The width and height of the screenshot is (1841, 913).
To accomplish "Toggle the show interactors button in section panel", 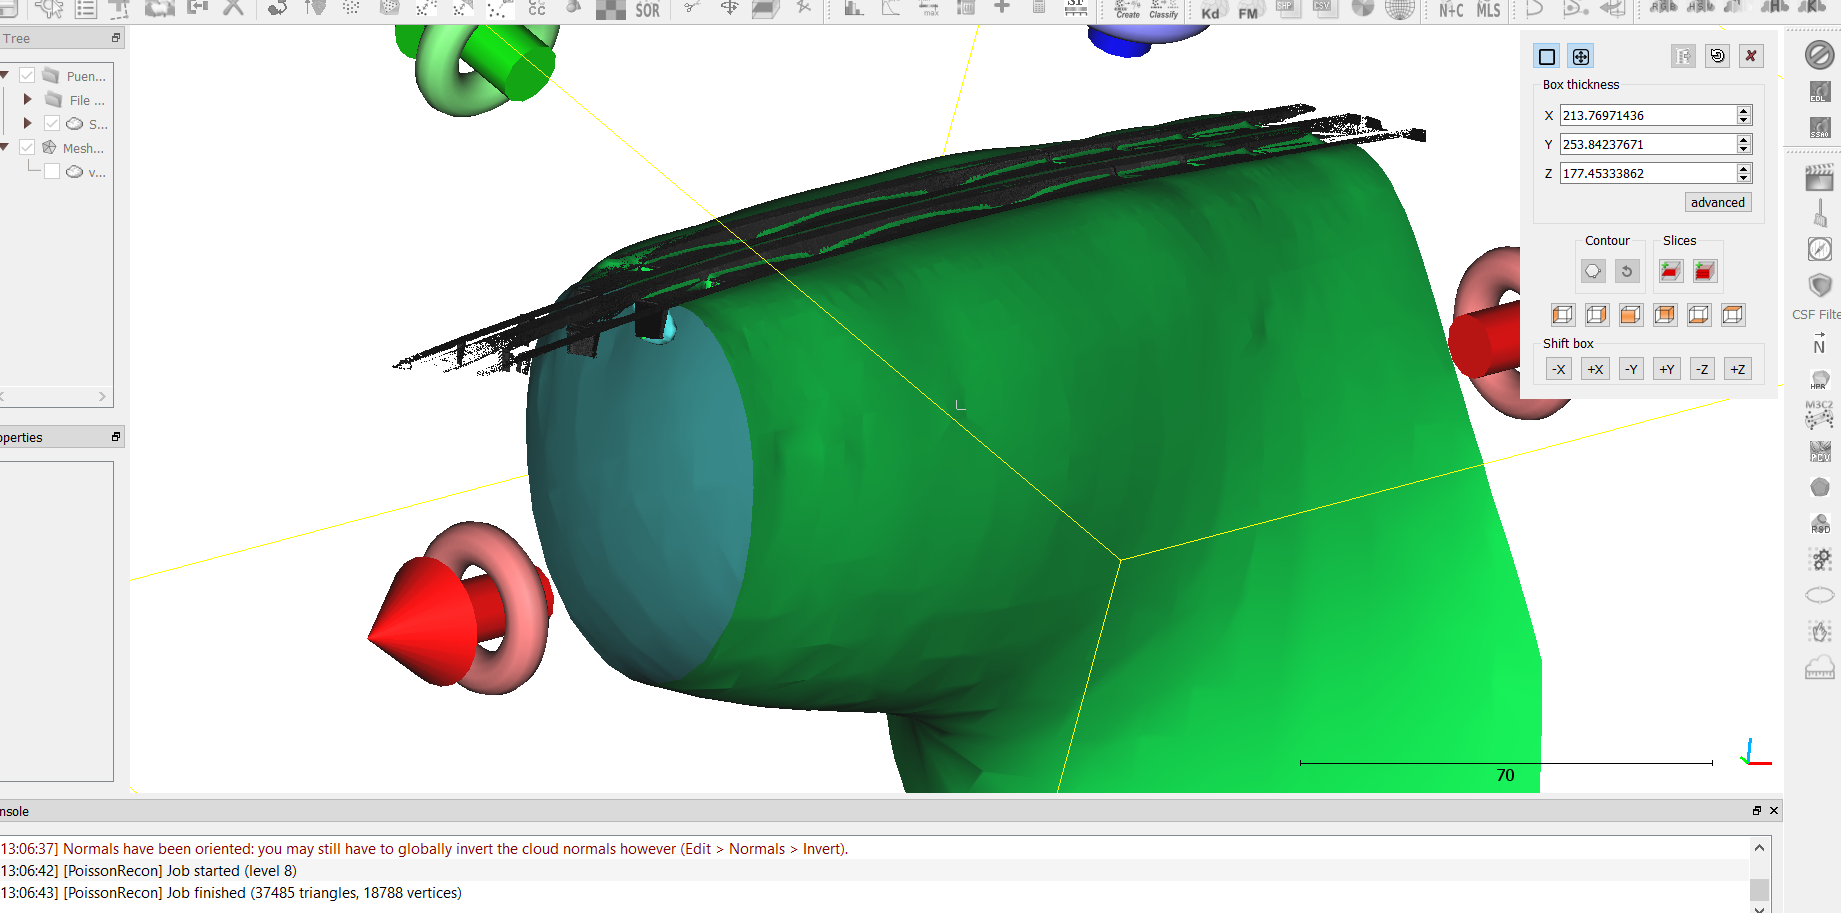I will pyautogui.click(x=1581, y=57).
